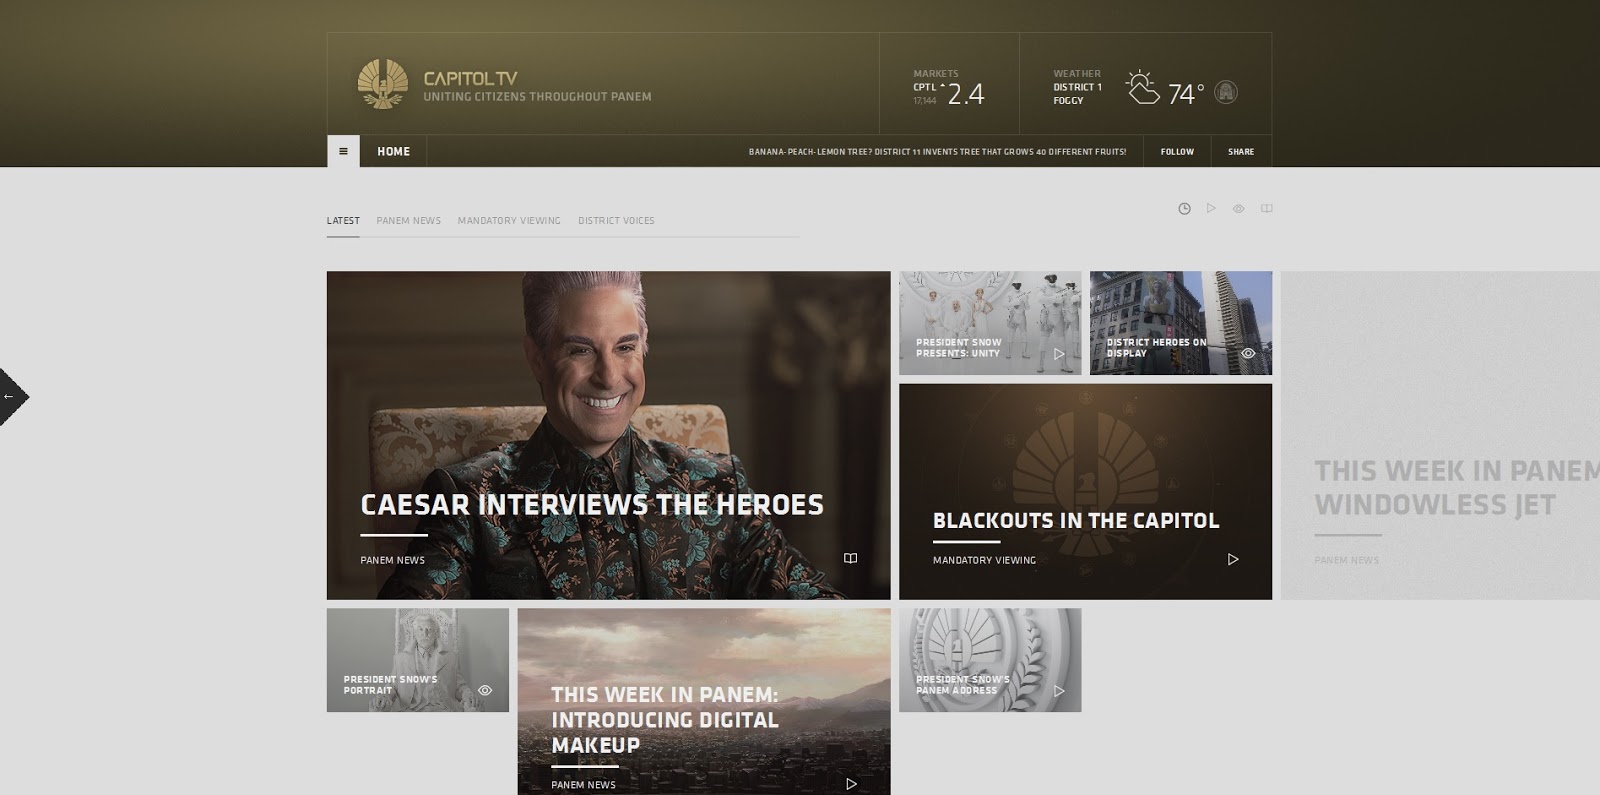Screen dimensions: 1600x795
Task: Open the hamburger menu beside HOME
Action: [343, 151]
